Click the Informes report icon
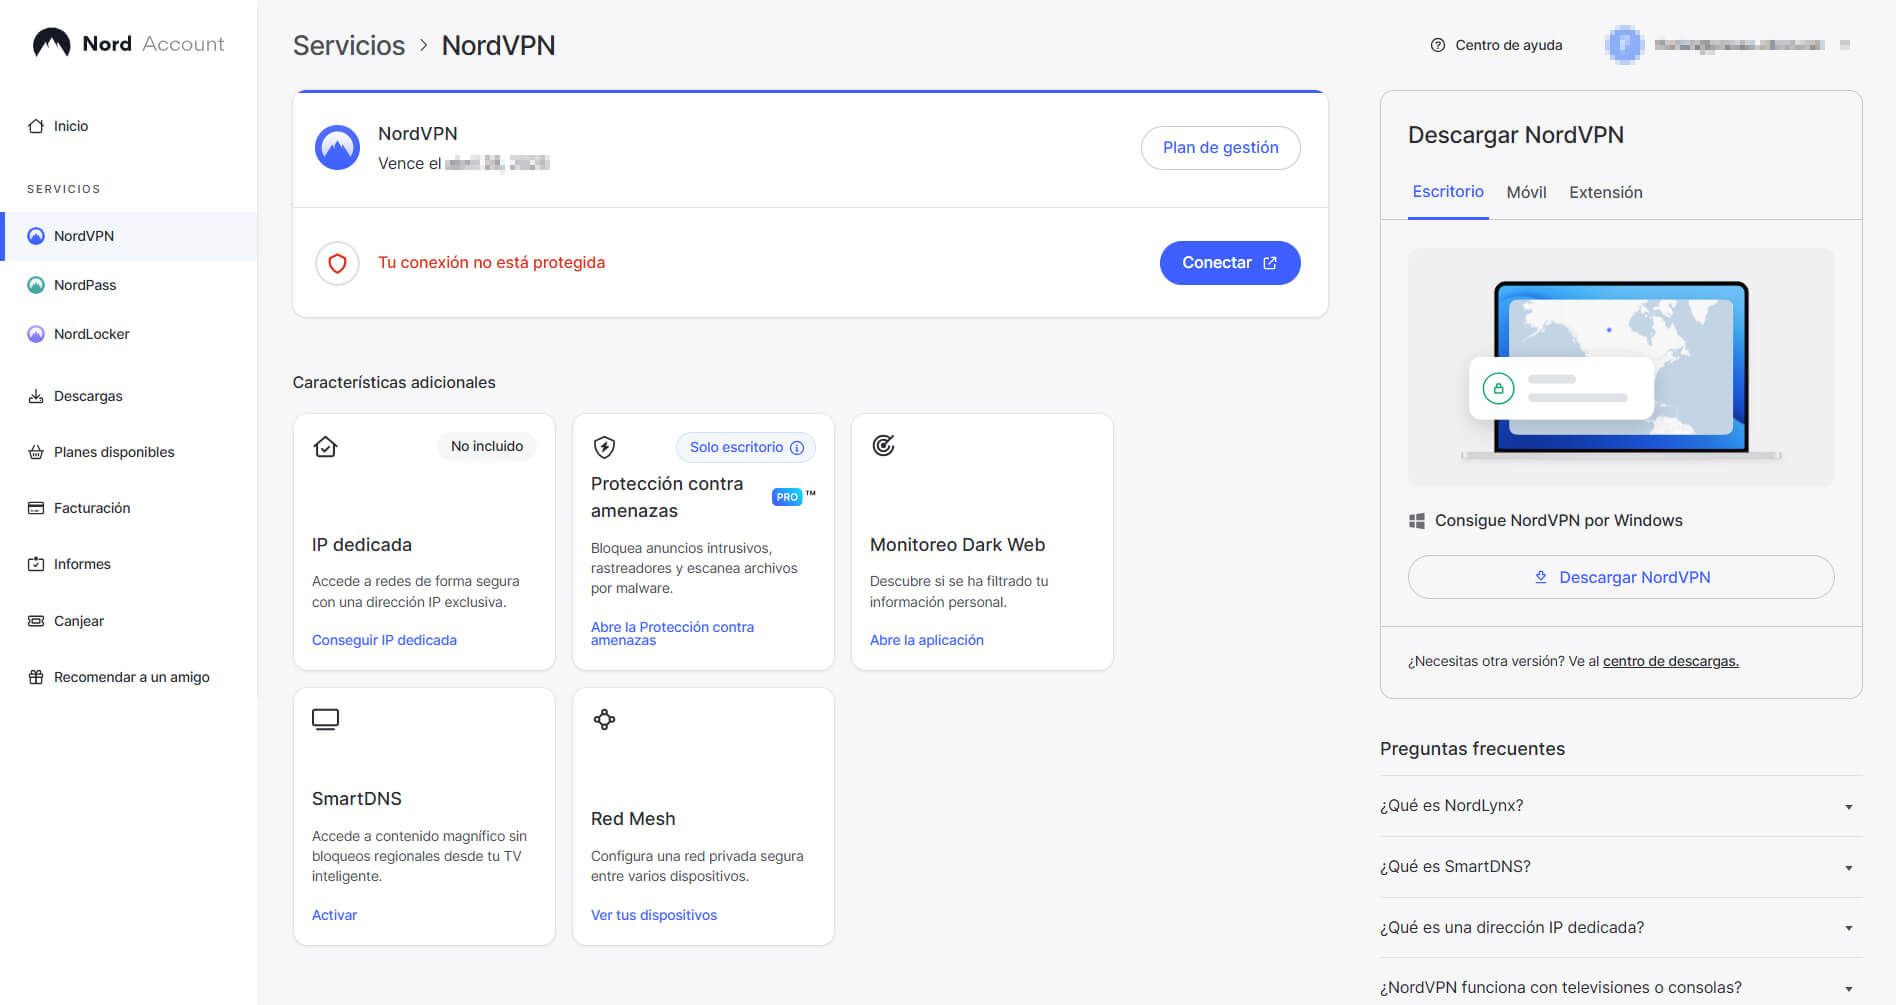Viewport: 1896px width, 1005px height. point(36,564)
